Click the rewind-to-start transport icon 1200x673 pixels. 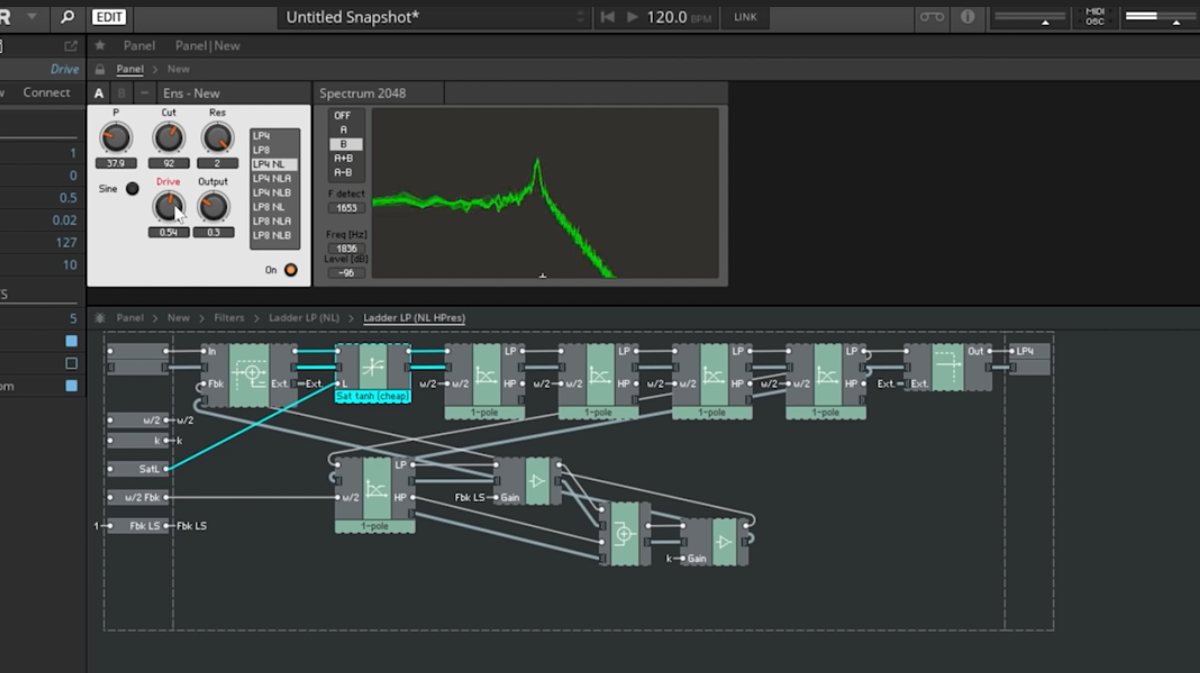tap(607, 17)
